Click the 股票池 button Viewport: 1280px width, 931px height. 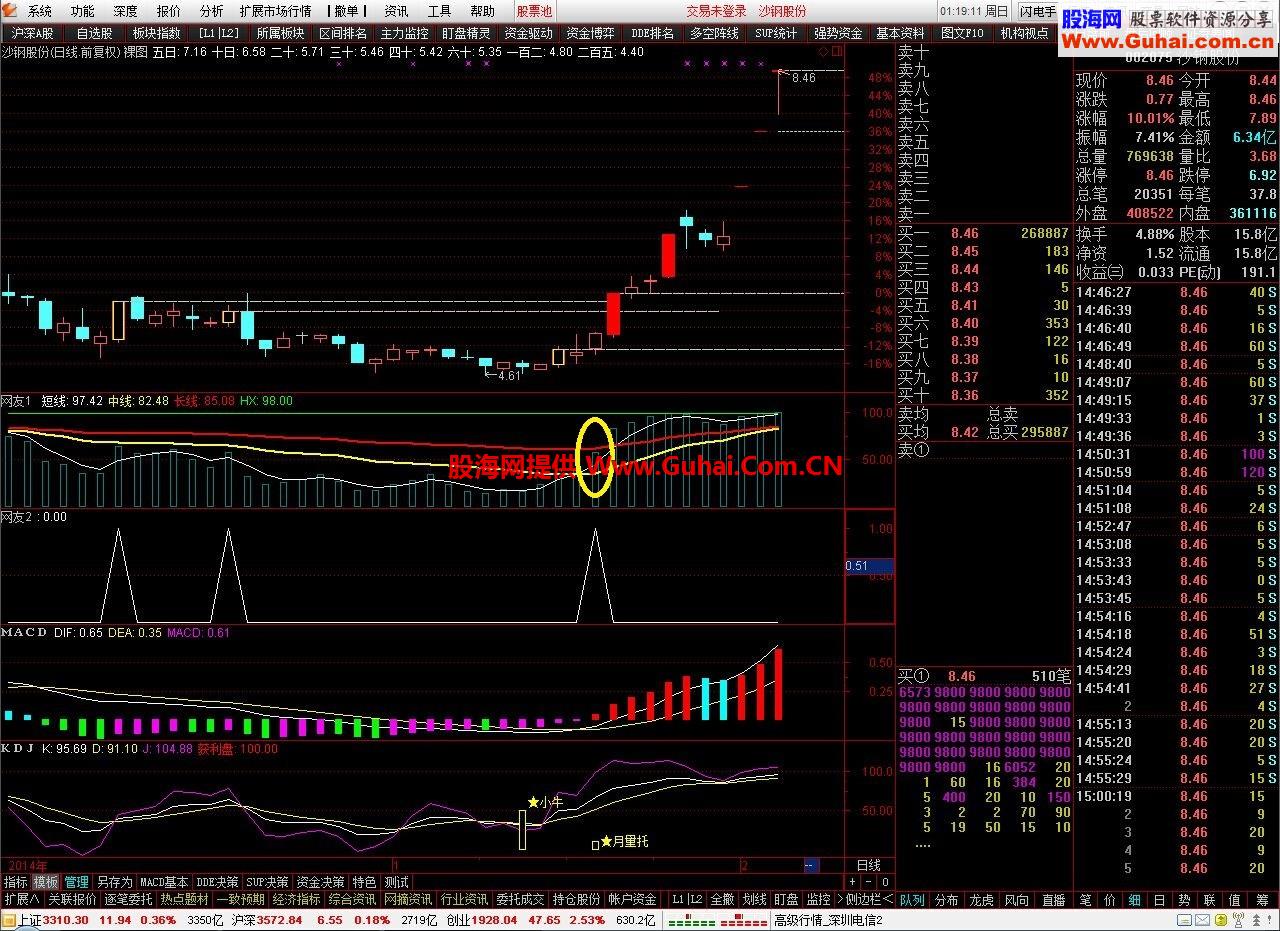(x=533, y=11)
